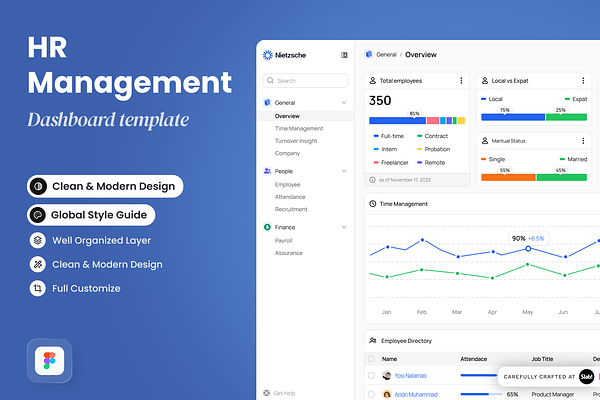Image resolution: width=600 pixels, height=400 pixels.
Task: Click the search magnifier icon
Action: click(271, 80)
